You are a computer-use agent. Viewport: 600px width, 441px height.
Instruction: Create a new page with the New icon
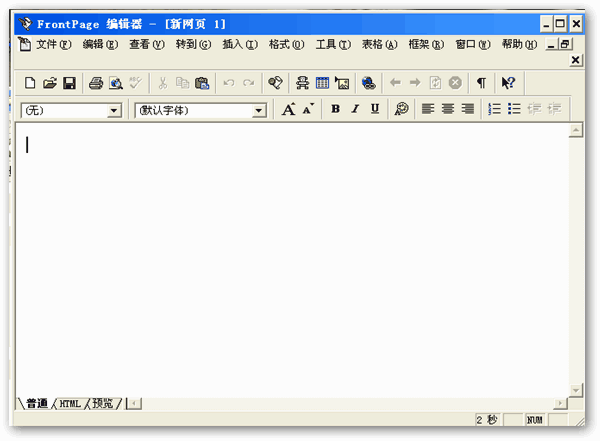[x=30, y=83]
